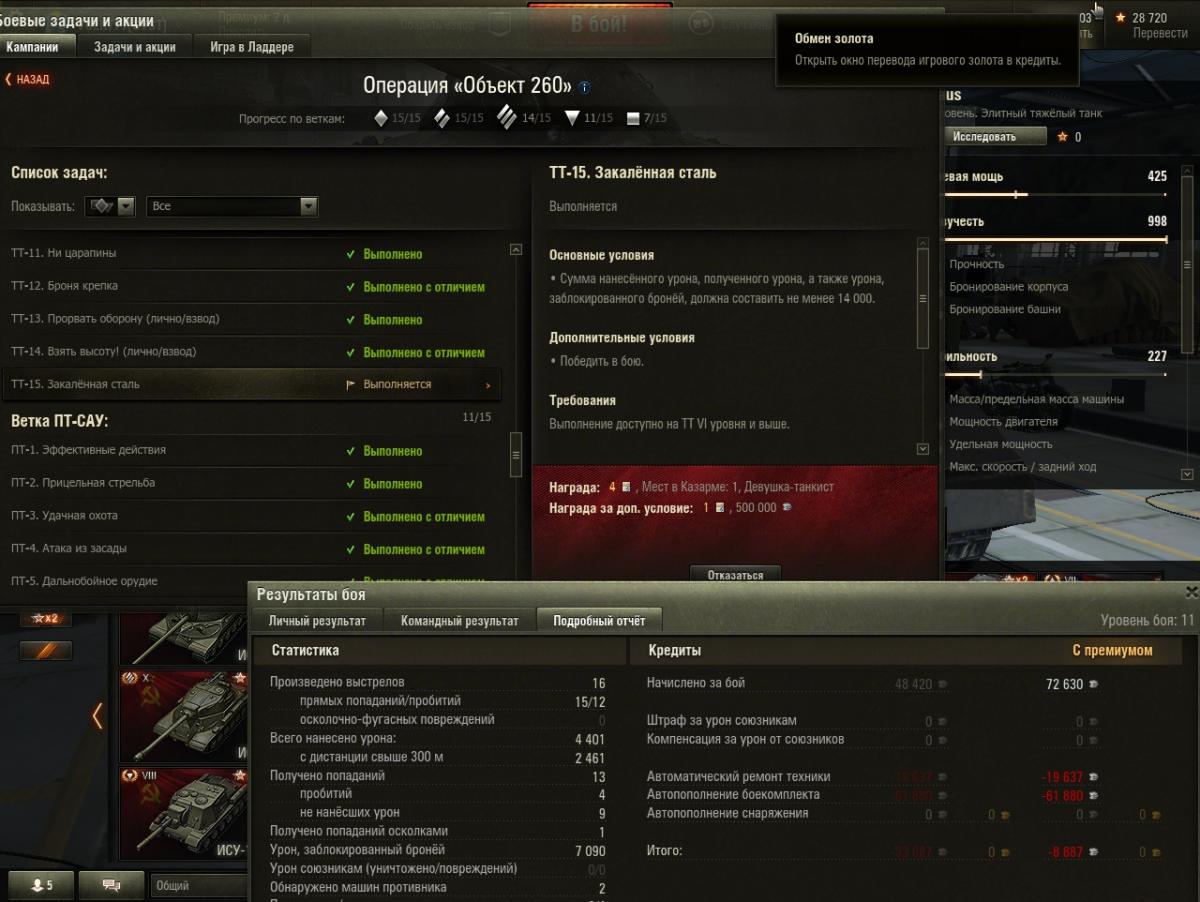Open the chat channels speech-bubble icon
Screen dimensions: 1200x902
[x=111, y=885]
